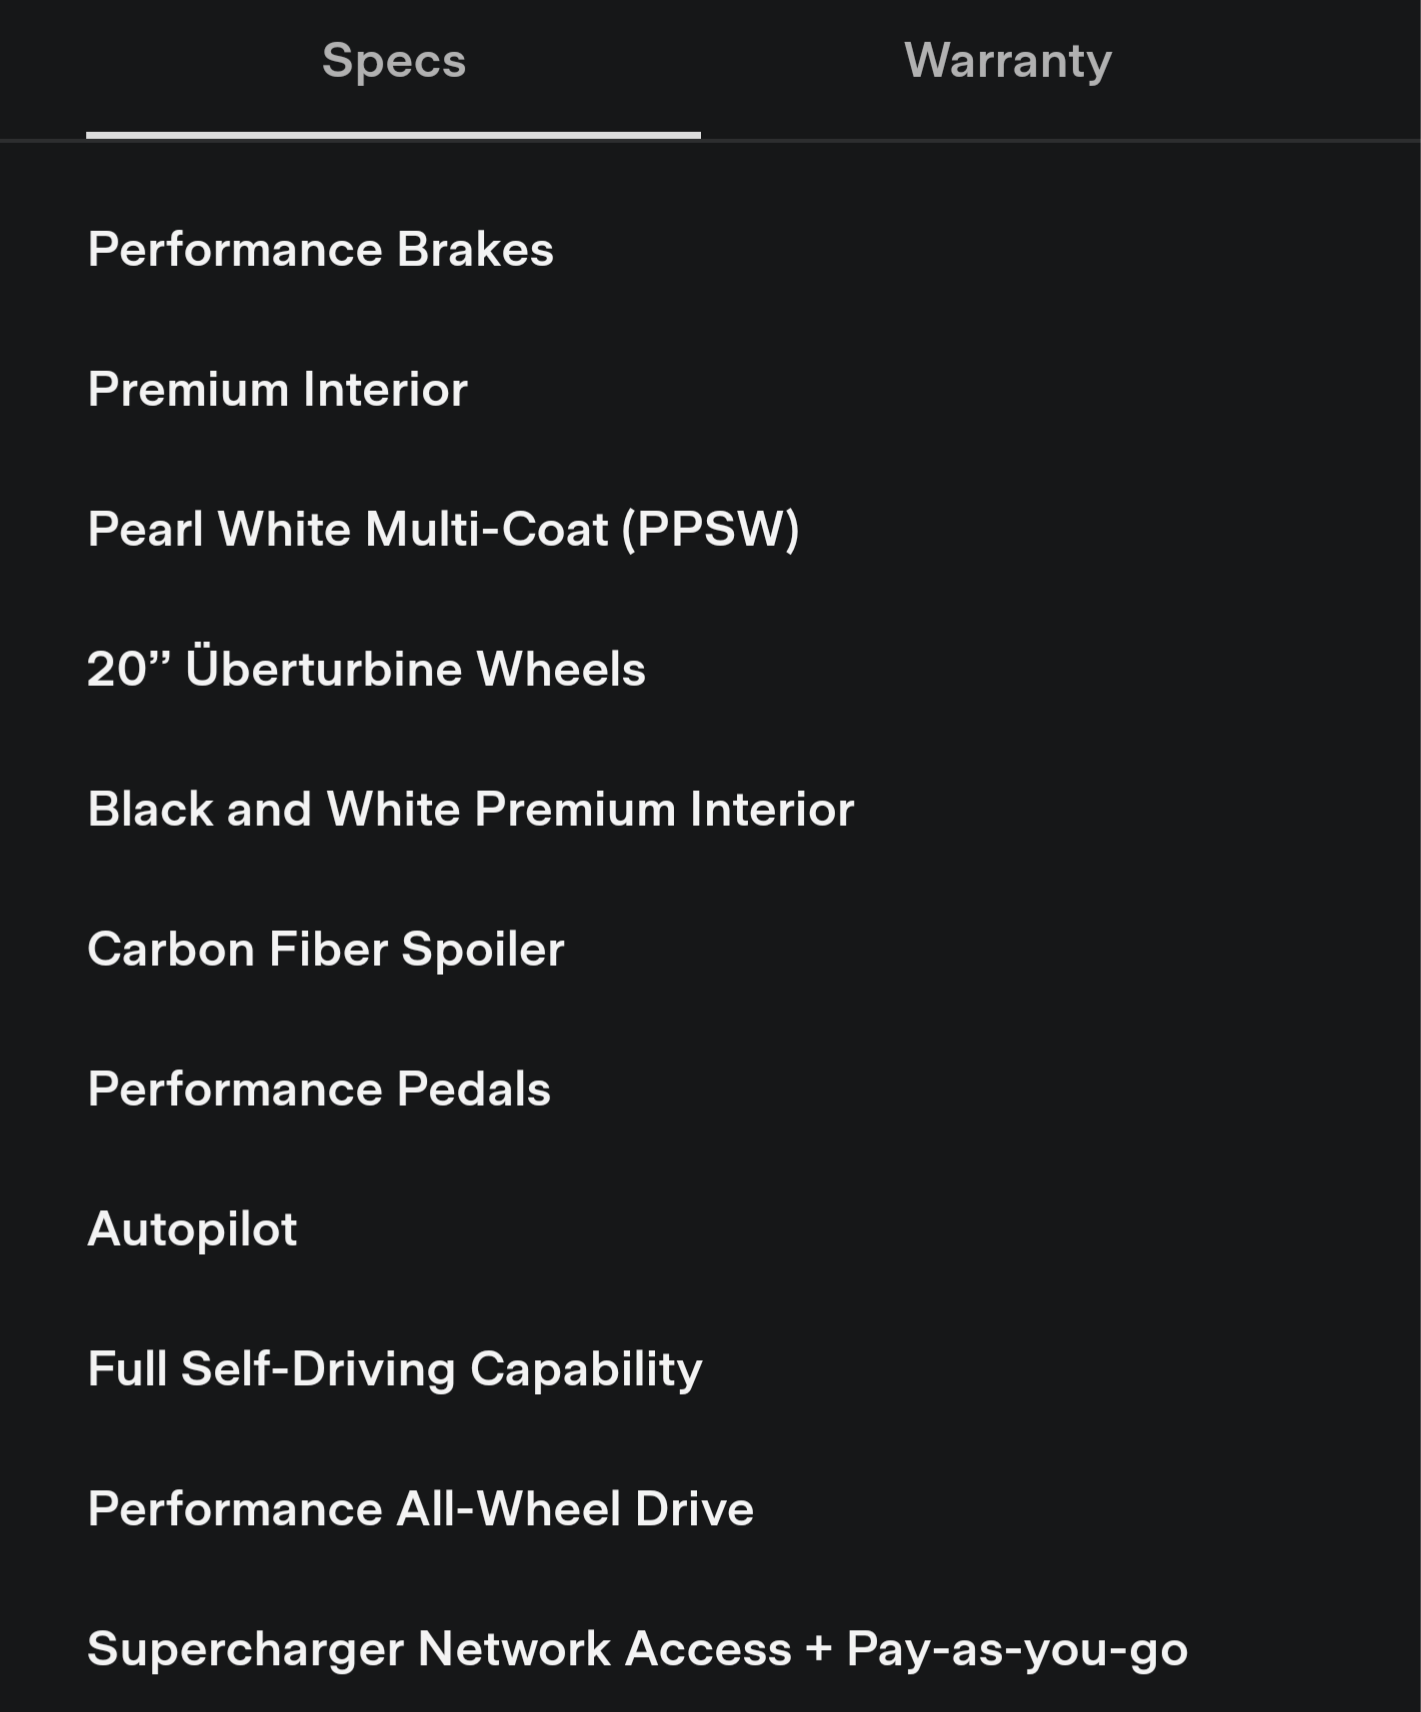The image size is (1421, 1712).
Task: Choose the Carbon Fiber Spoiler entry
Action: click(325, 949)
